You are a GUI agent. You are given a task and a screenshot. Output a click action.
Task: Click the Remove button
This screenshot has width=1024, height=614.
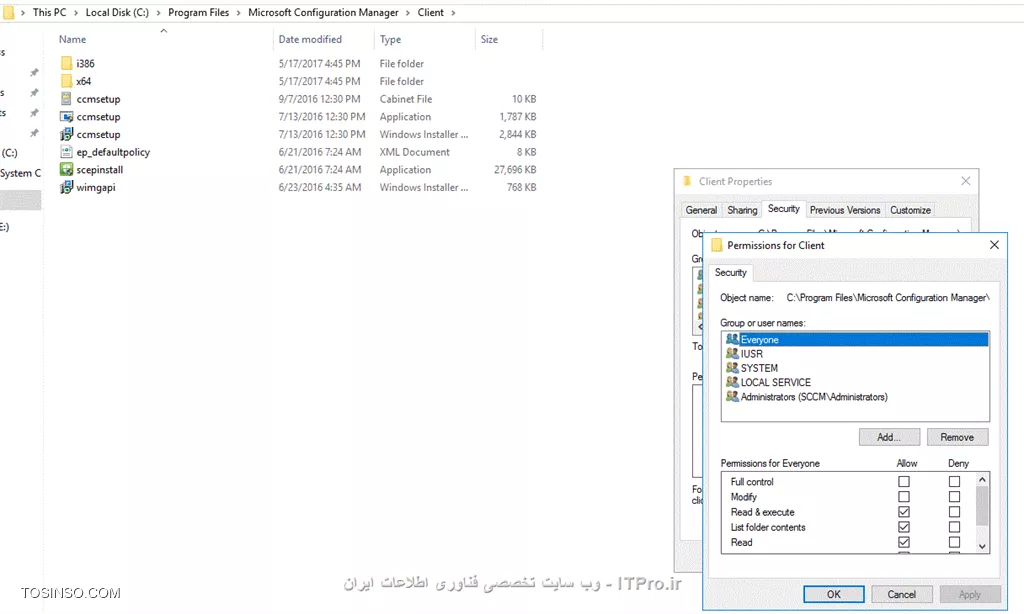pos(957,437)
